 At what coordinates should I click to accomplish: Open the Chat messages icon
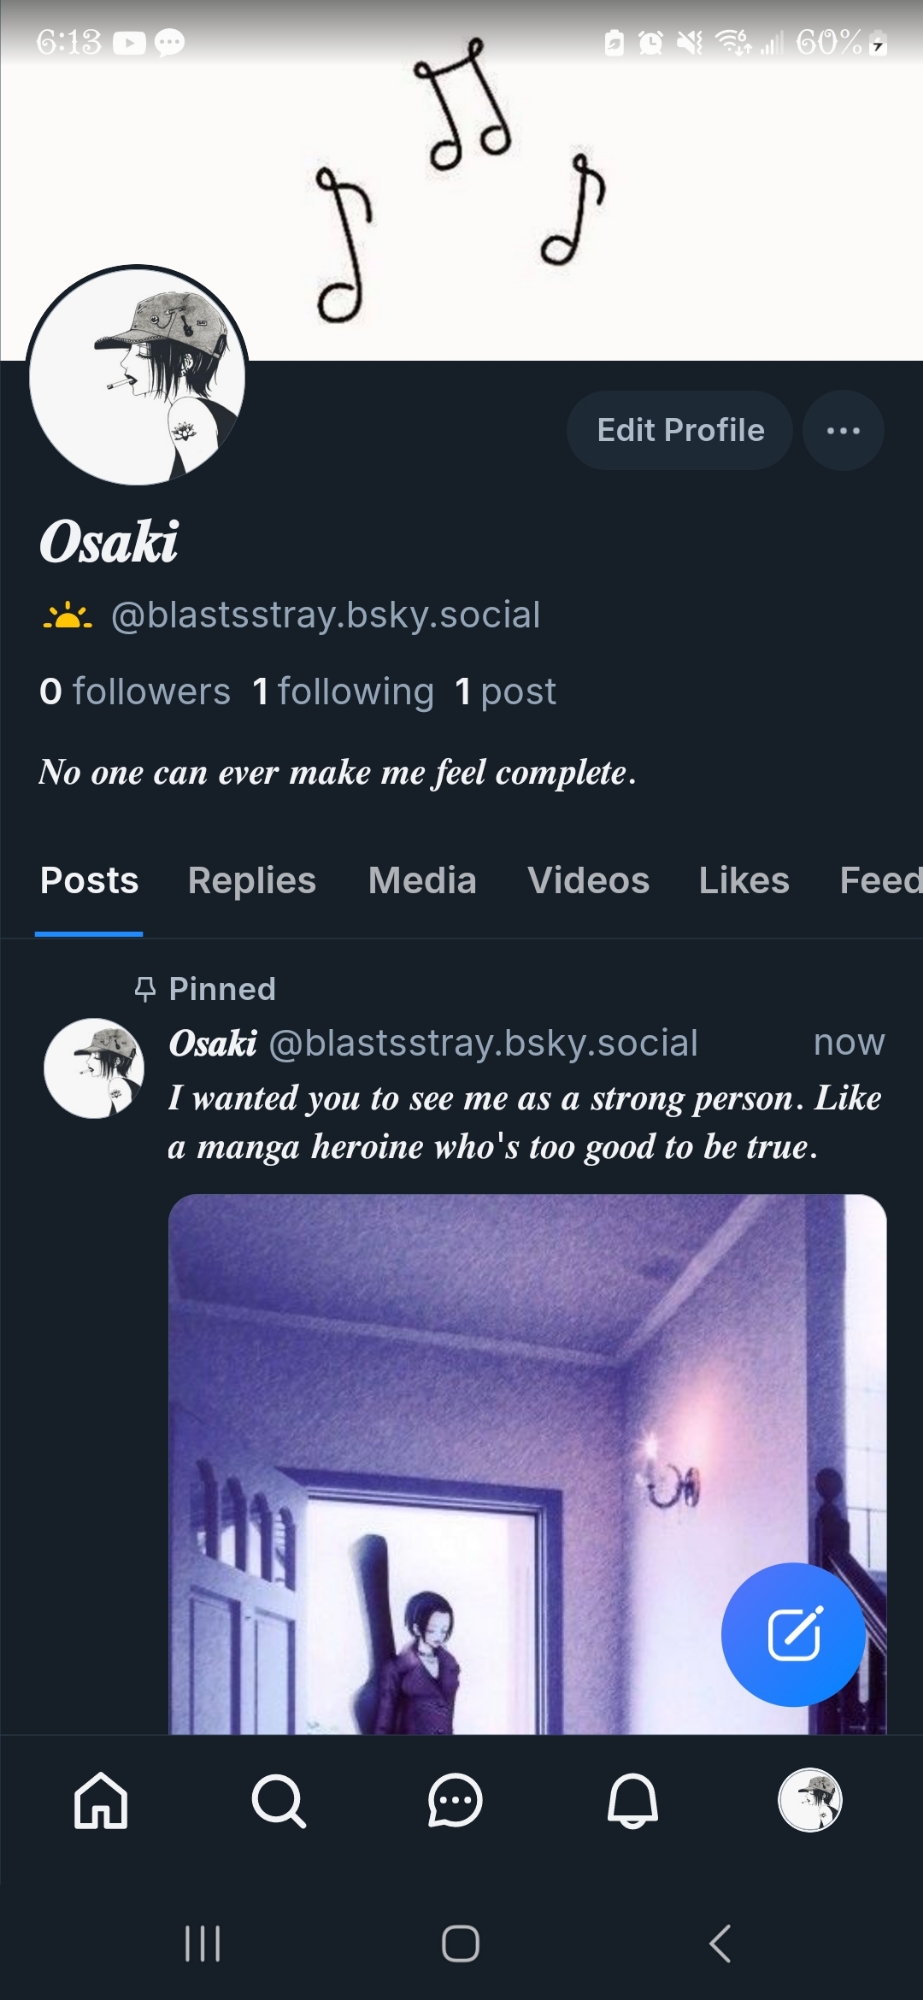(x=455, y=1801)
